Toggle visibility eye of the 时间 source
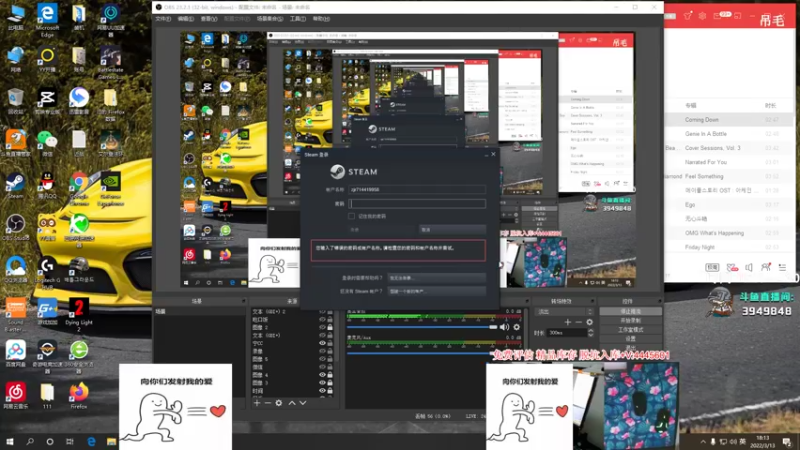The height and width of the screenshot is (450, 800). click(x=322, y=391)
